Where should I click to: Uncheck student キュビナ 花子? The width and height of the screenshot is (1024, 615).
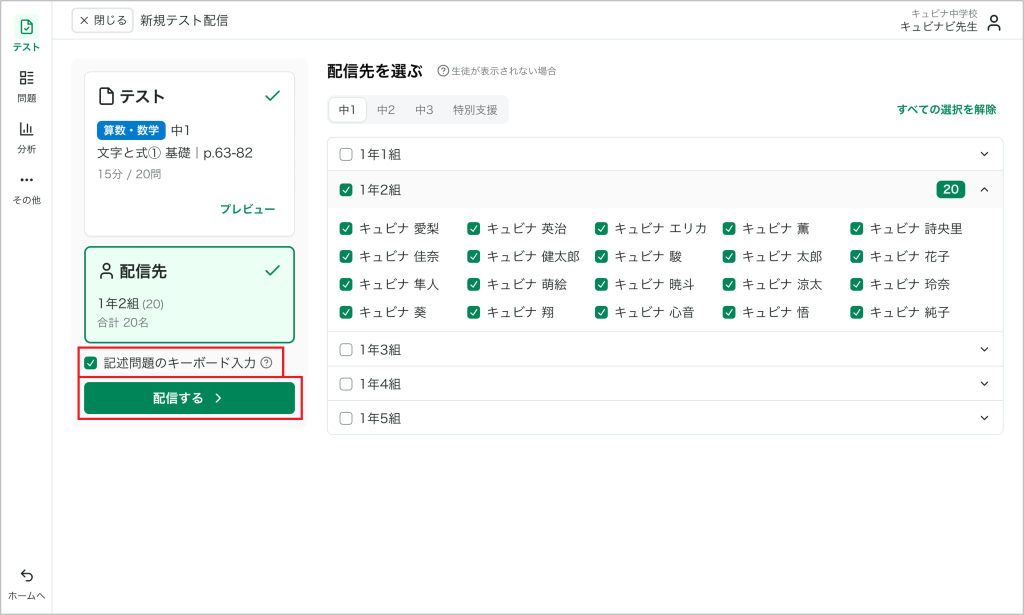[857, 257]
